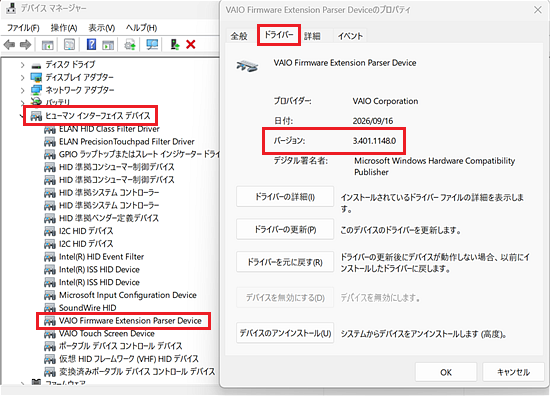550x396 pixels.
Task: Switch to the イベント tab
Action: [350, 36]
